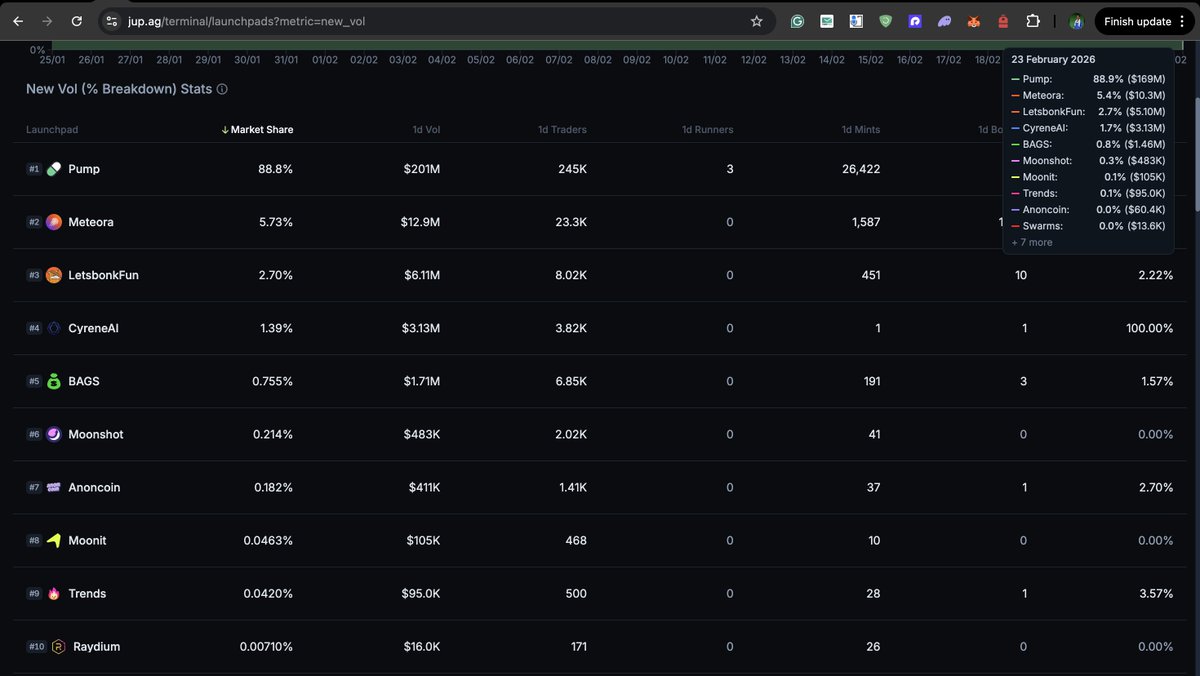Select the Trends launchpad name
This screenshot has height=676, width=1200.
click(x=87, y=593)
